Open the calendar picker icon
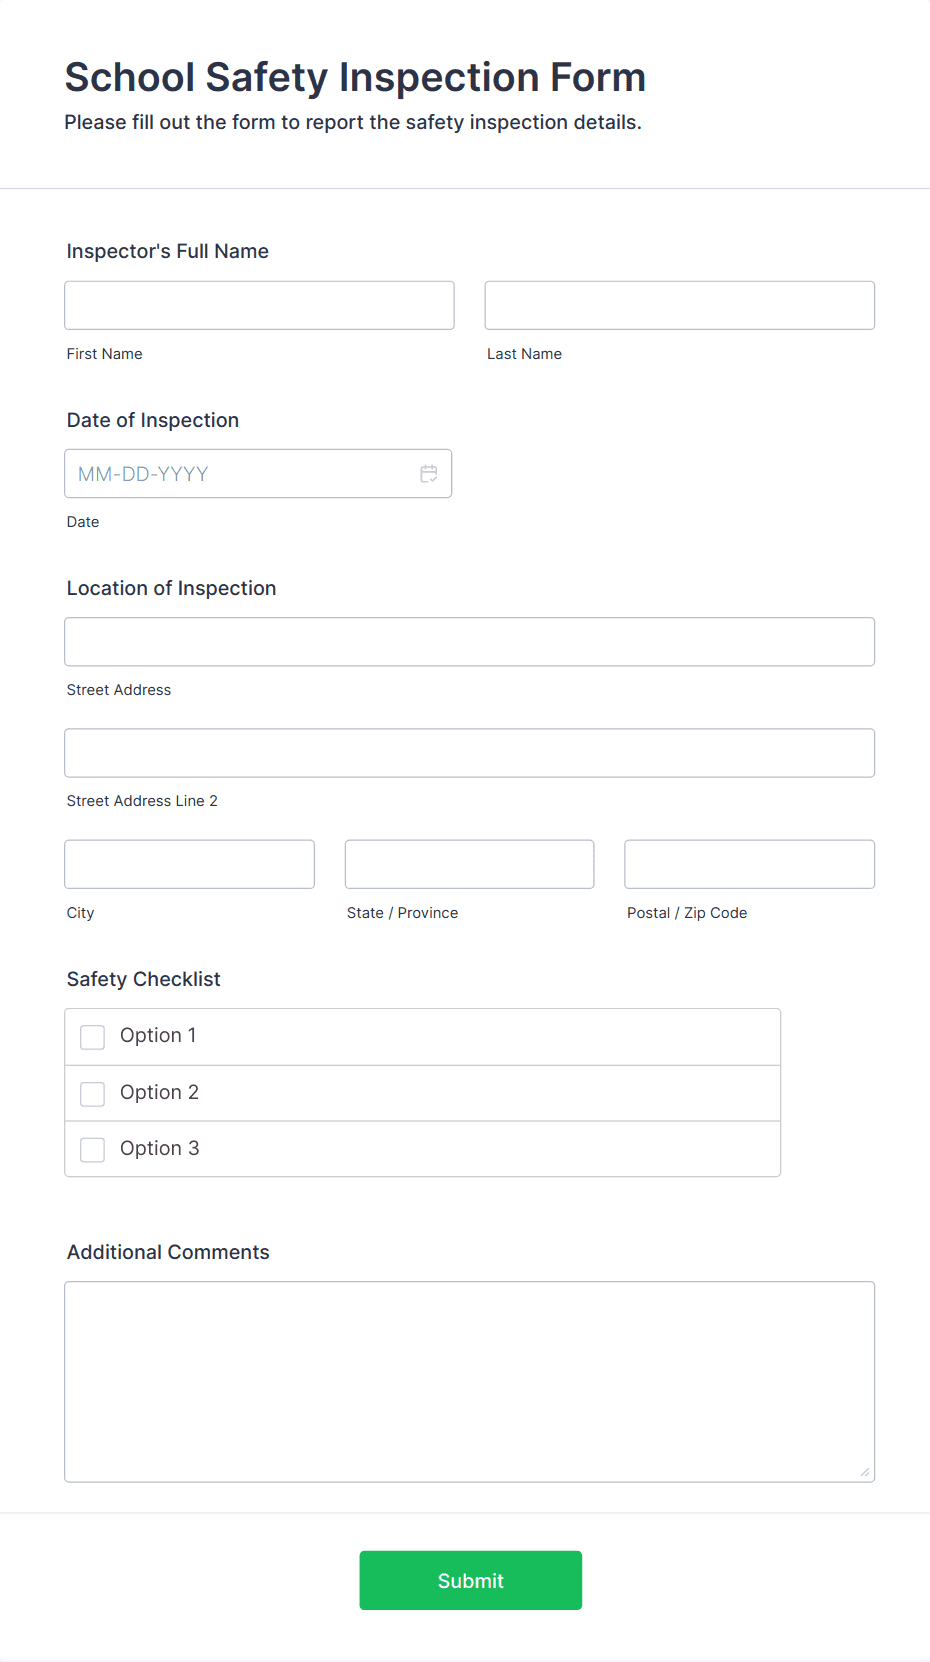Viewport: 930px width, 1662px height. tap(429, 473)
